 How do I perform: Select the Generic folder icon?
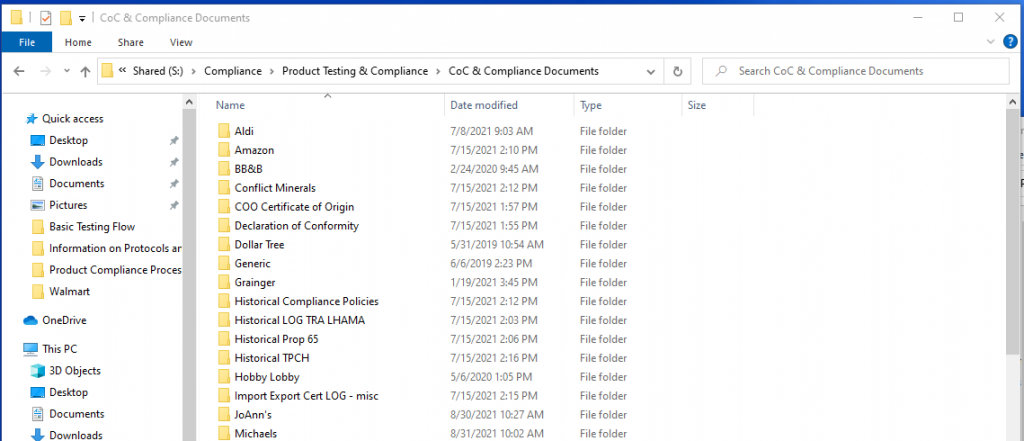point(224,264)
